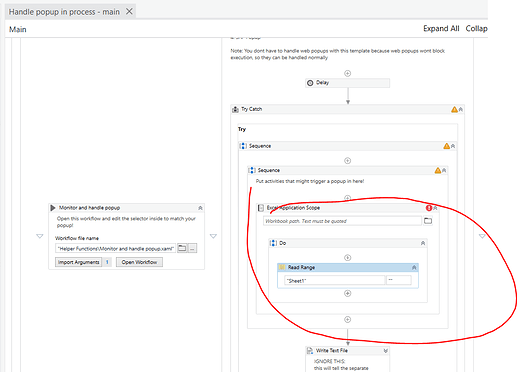This screenshot has width=517, height=372.
Task: Click Expand All in the designer header
Action: coord(441,29)
